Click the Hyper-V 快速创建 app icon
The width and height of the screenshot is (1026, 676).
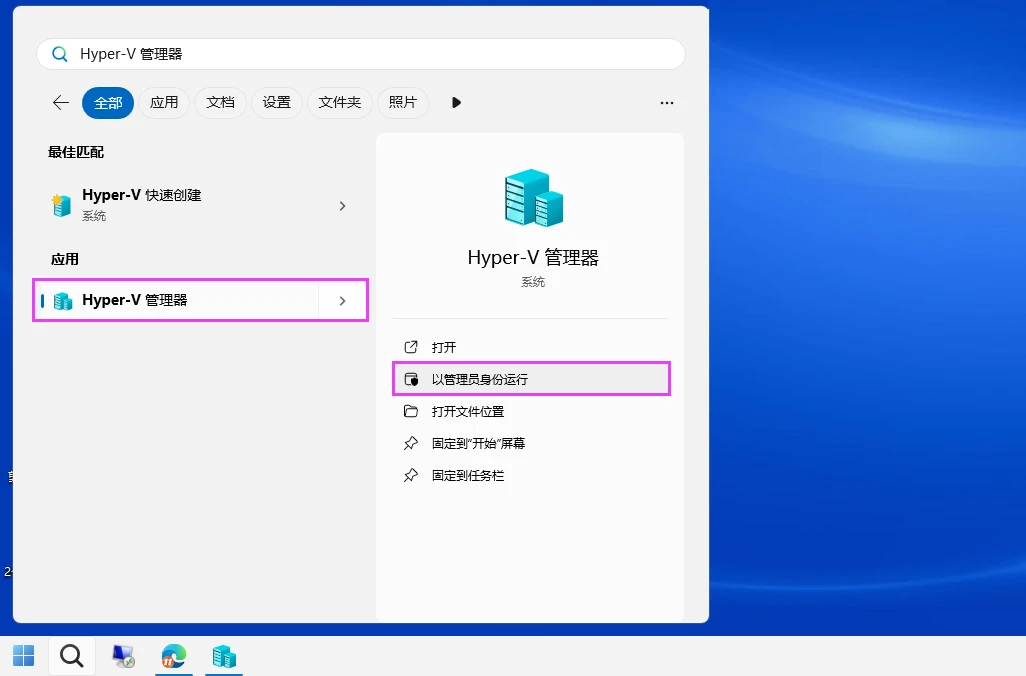pyautogui.click(x=62, y=205)
